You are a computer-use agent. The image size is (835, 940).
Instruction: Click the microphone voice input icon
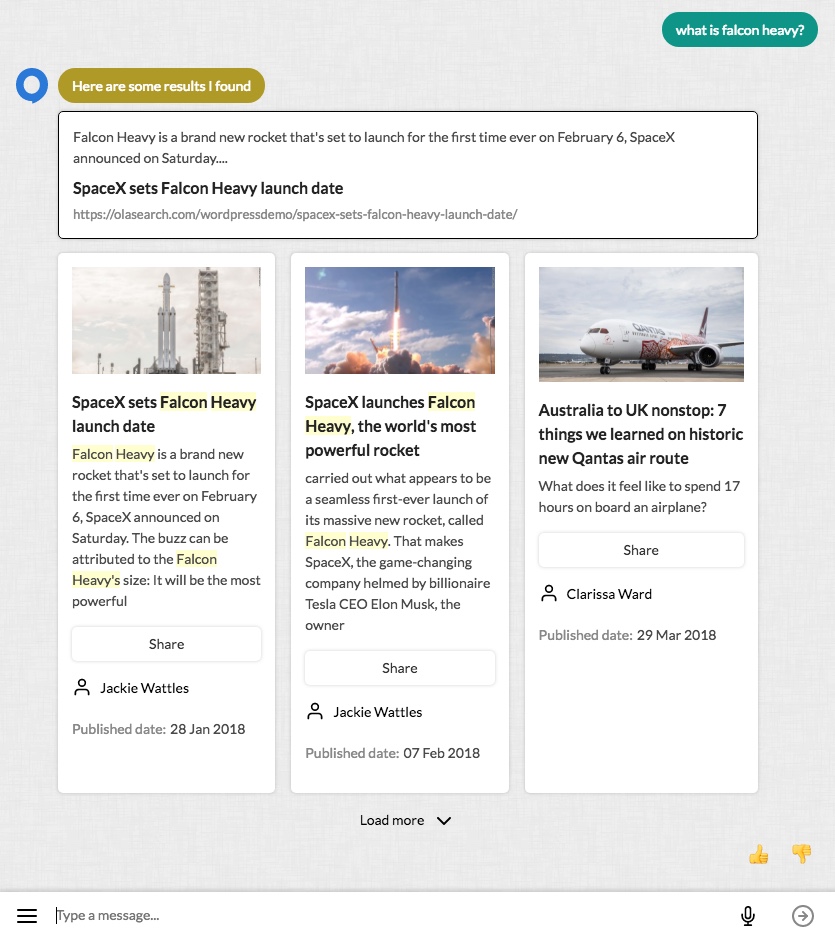coord(747,915)
